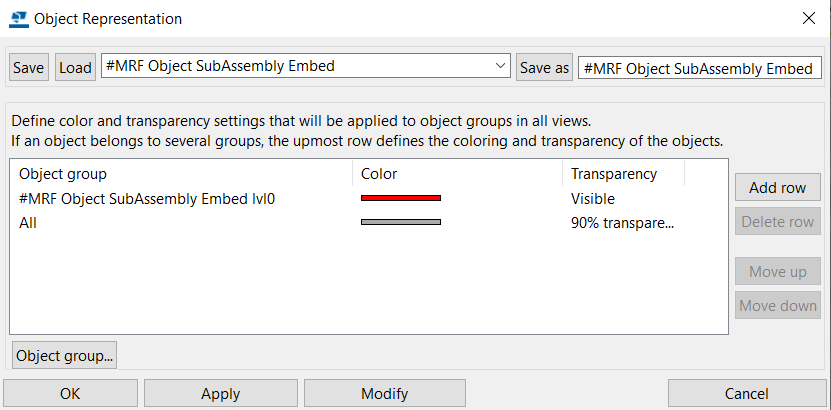Confirm the dialog with OK
This screenshot has width=831, height=410.
(70, 394)
